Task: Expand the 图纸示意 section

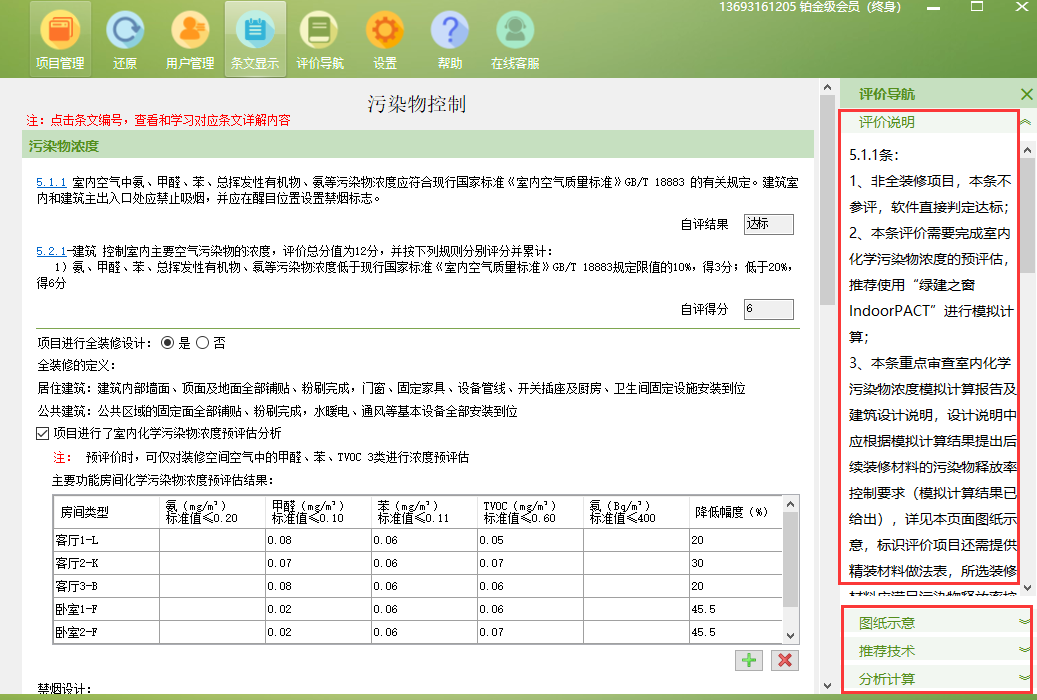Action: (1024, 622)
